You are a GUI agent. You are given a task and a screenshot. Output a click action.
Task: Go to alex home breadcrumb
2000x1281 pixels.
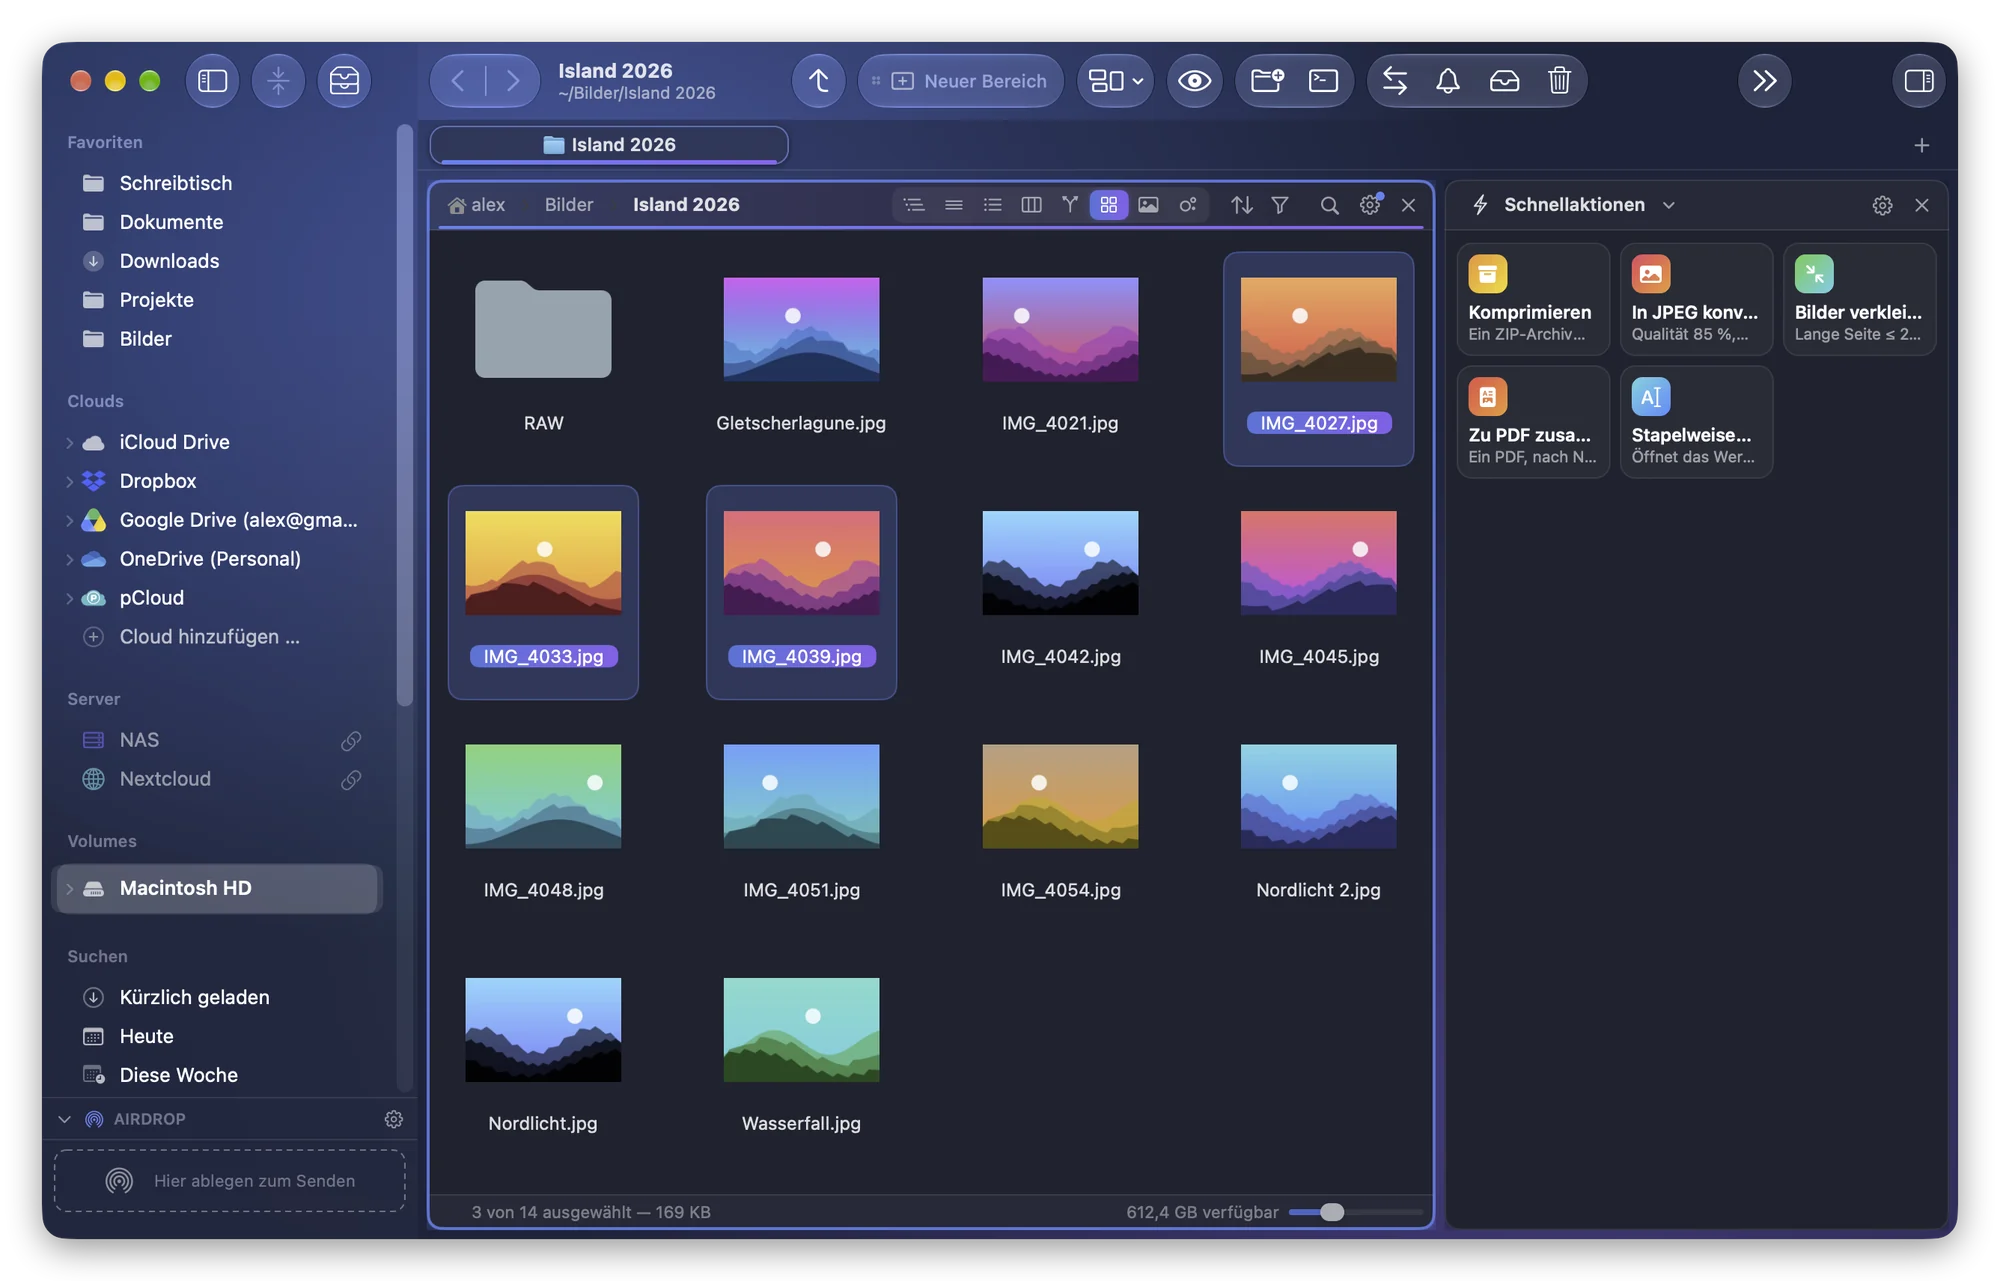click(477, 205)
